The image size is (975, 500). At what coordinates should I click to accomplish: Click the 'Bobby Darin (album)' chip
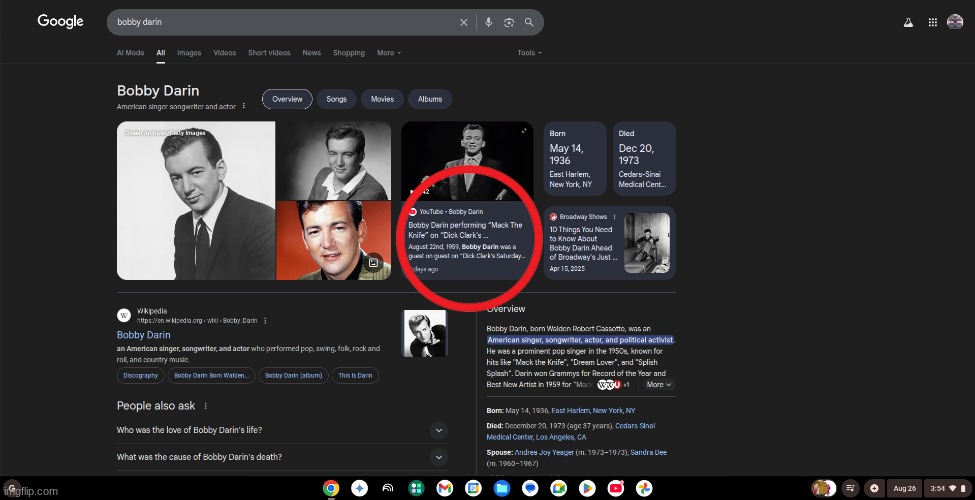pyautogui.click(x=293, y=376)
